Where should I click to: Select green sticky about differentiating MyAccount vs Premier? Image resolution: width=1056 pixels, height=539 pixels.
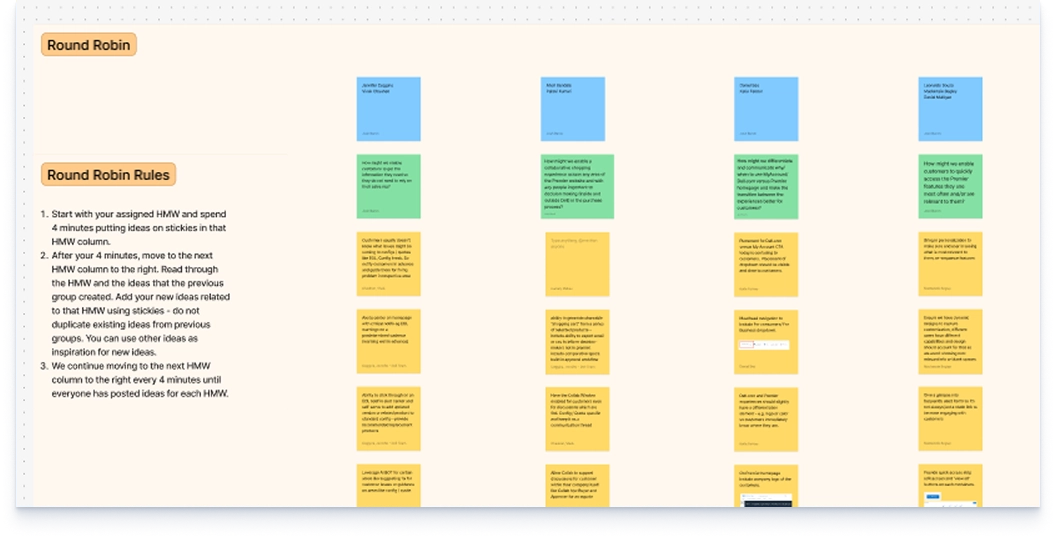pos(766,187)
